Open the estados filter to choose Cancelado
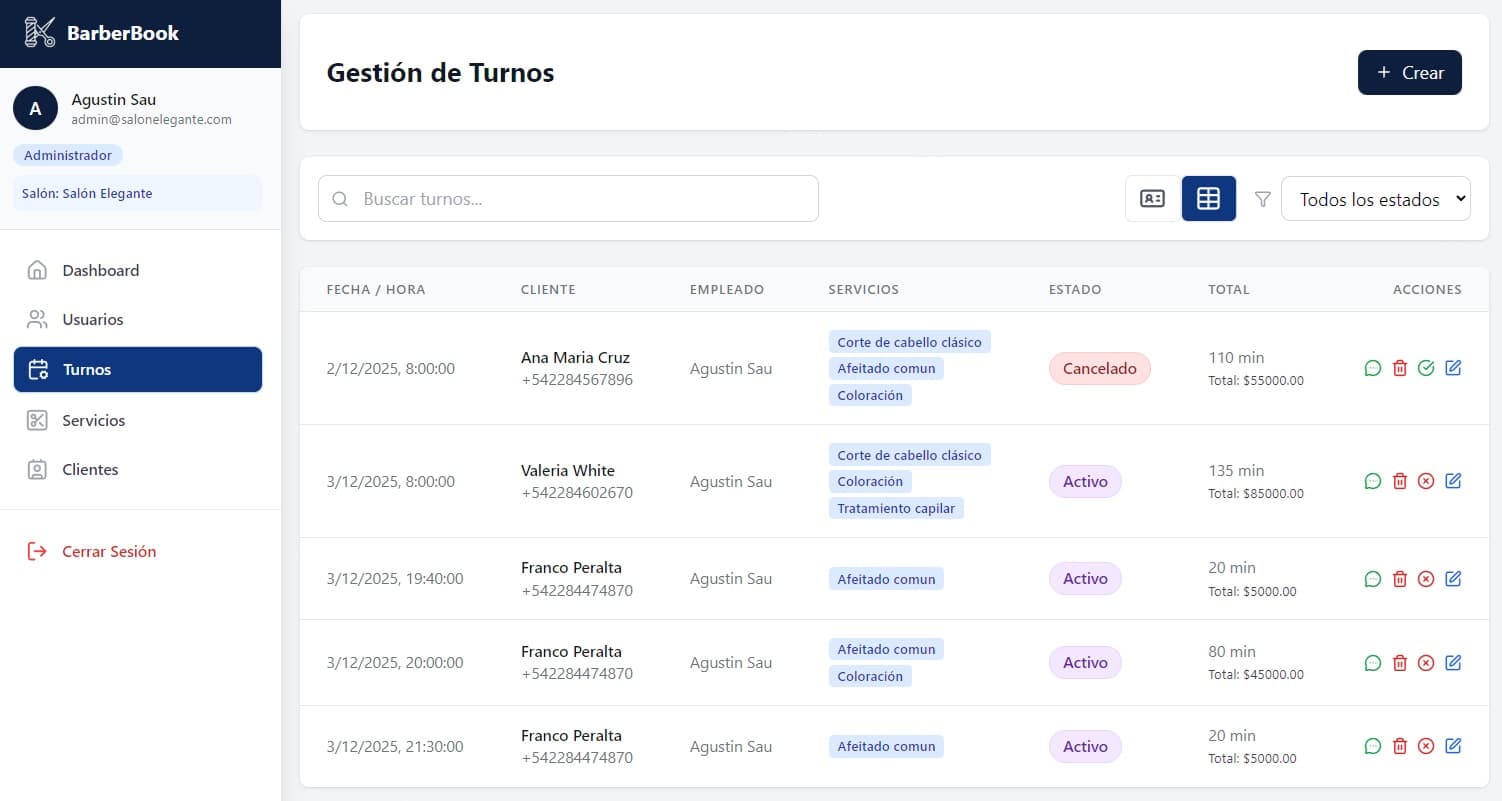Viewport: 1502px width, 801px height. [1376, 198]
